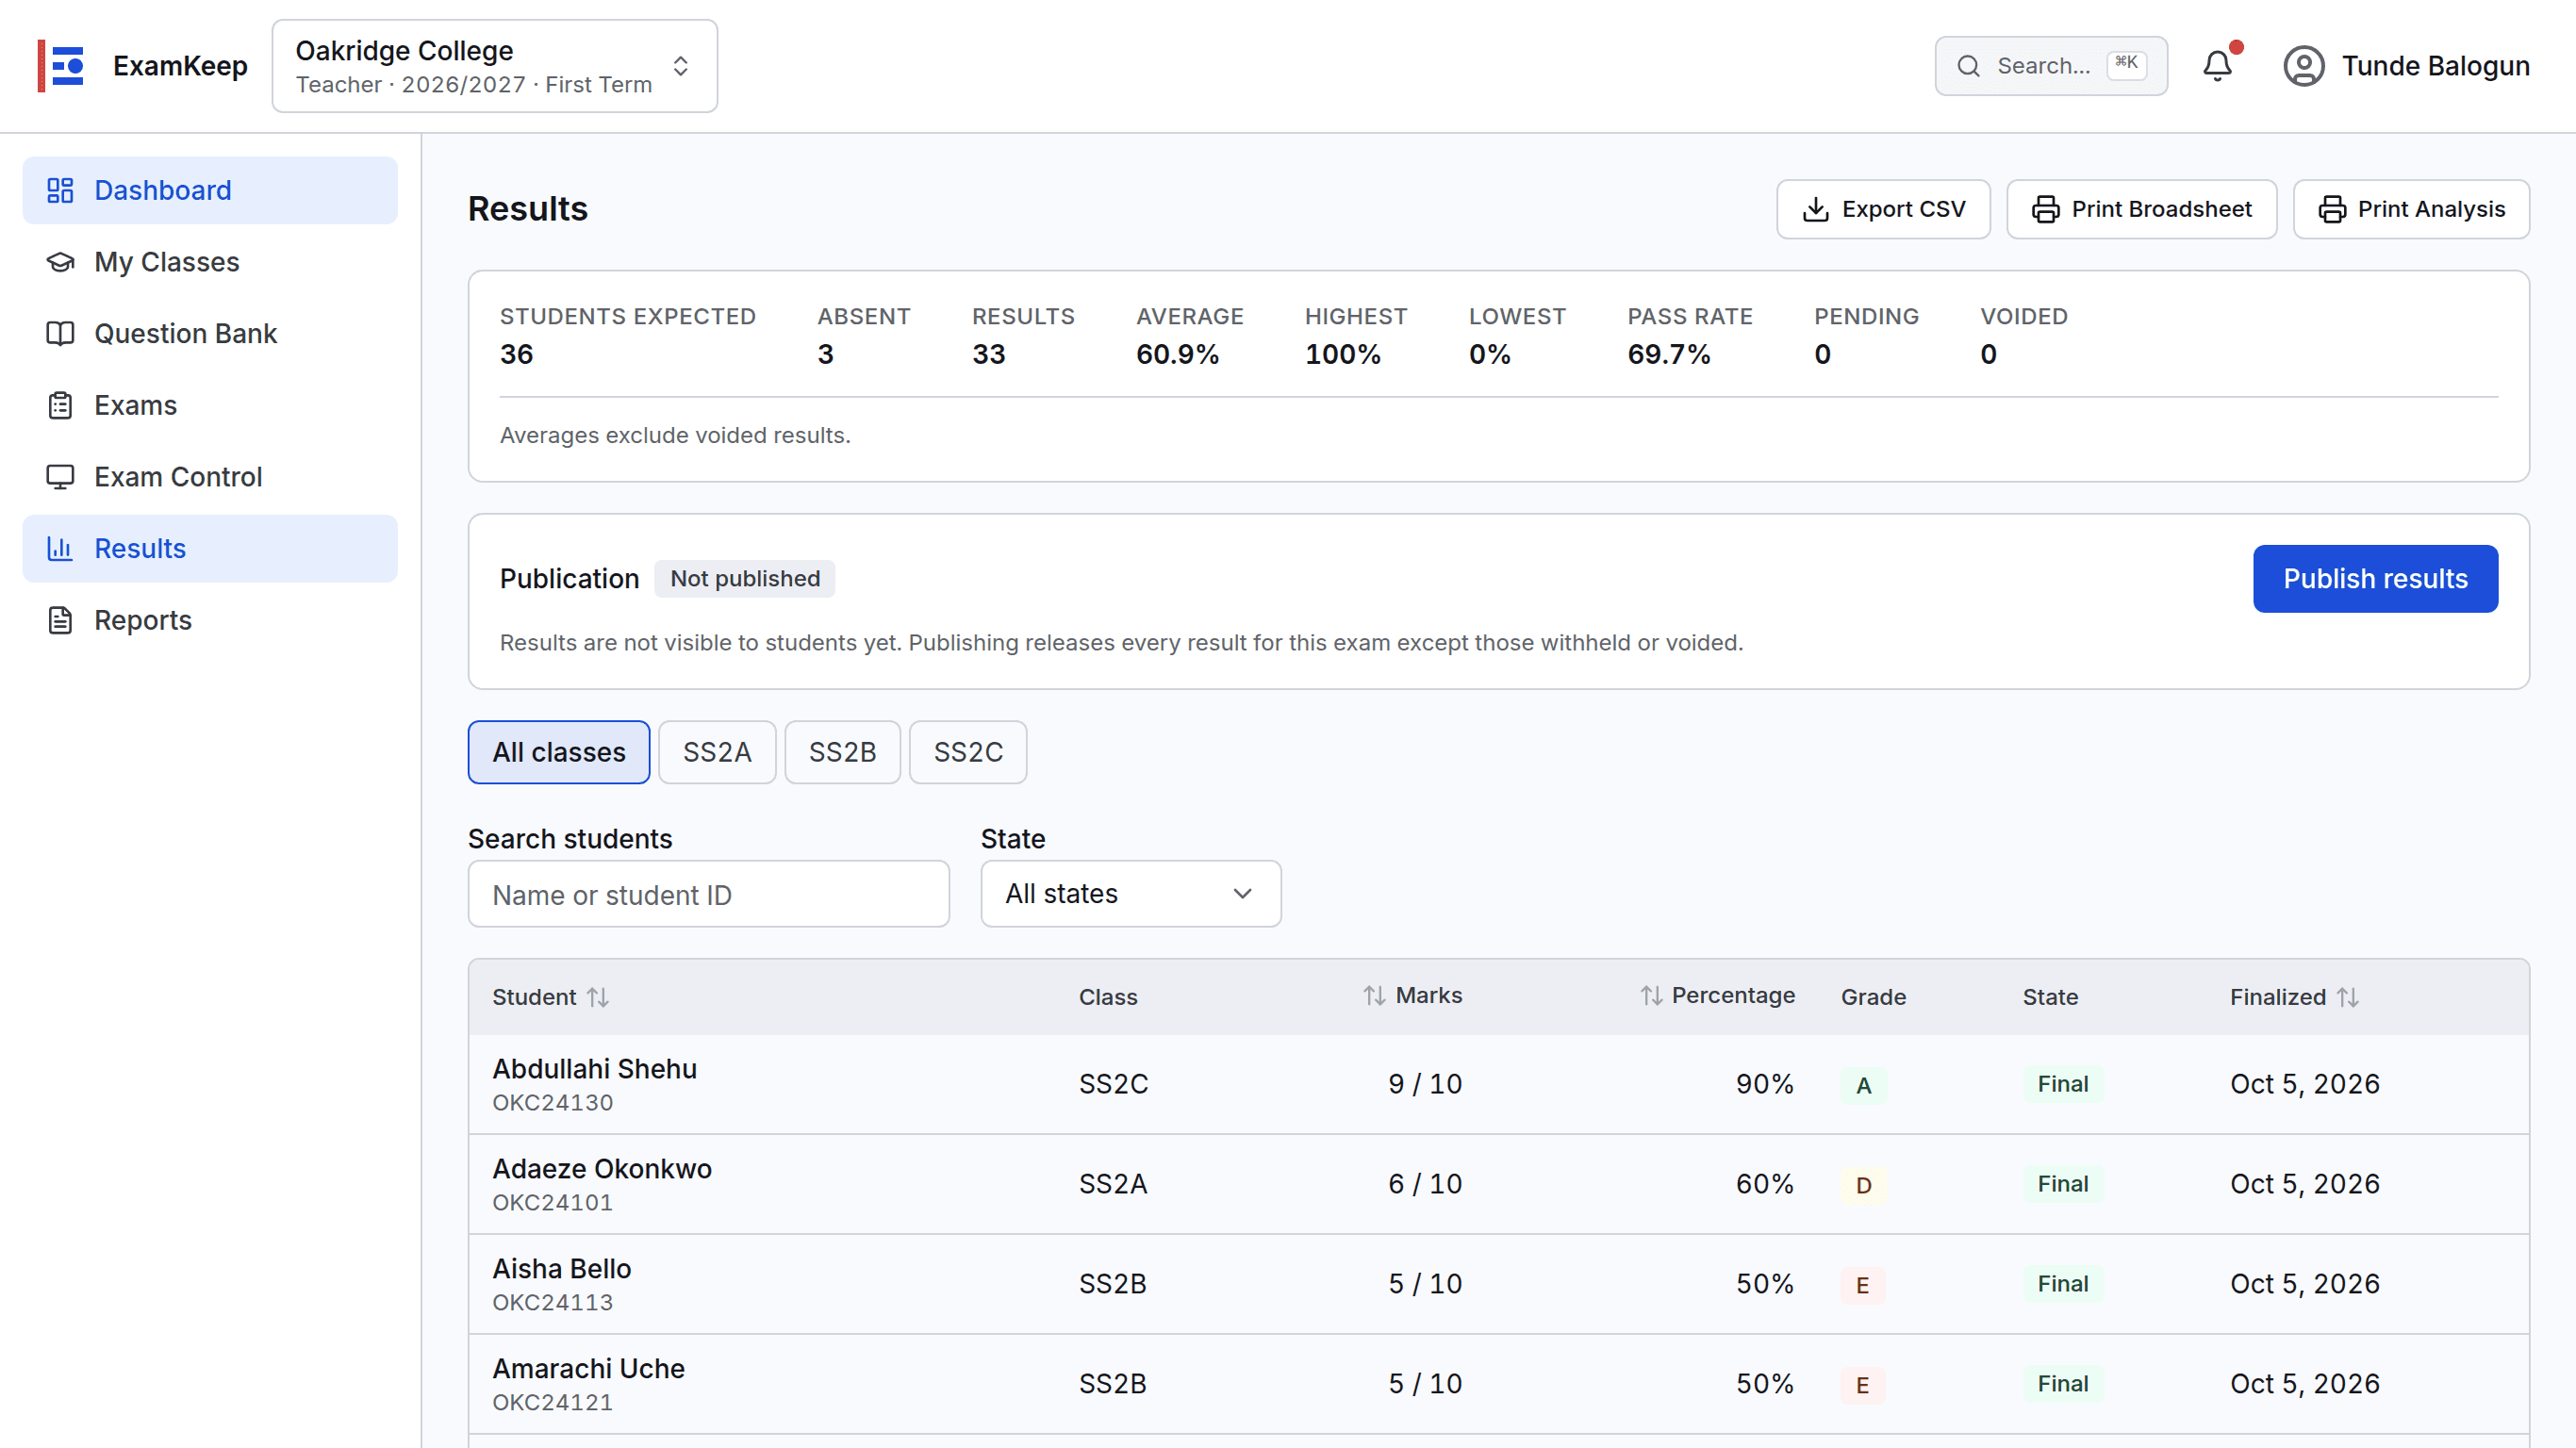This screenshot has height=1448, width=2576.
Task: Open Question Bank in sidebar
Action: (210, 333)
